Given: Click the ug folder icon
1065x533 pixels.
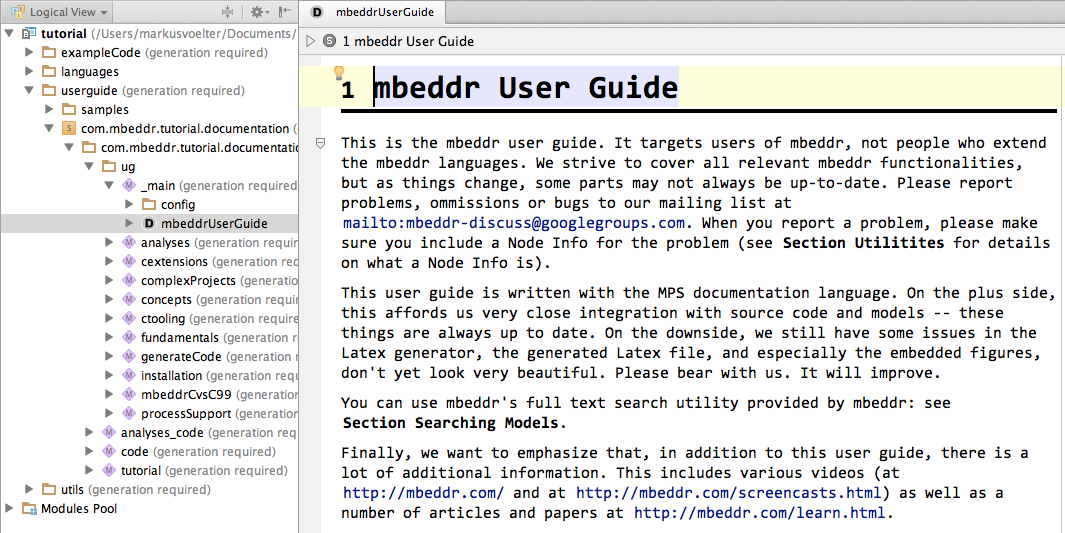Looking at the screenshot, I should [x=109, y=166].
